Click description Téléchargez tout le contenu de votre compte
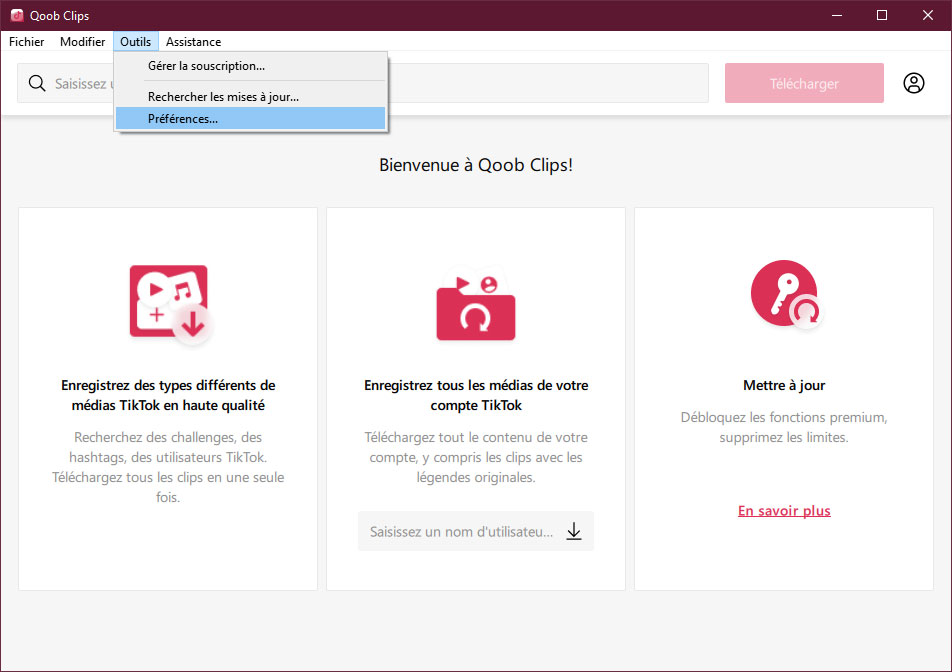This screenshot has height=672, width=952. [x=476, y=457]
